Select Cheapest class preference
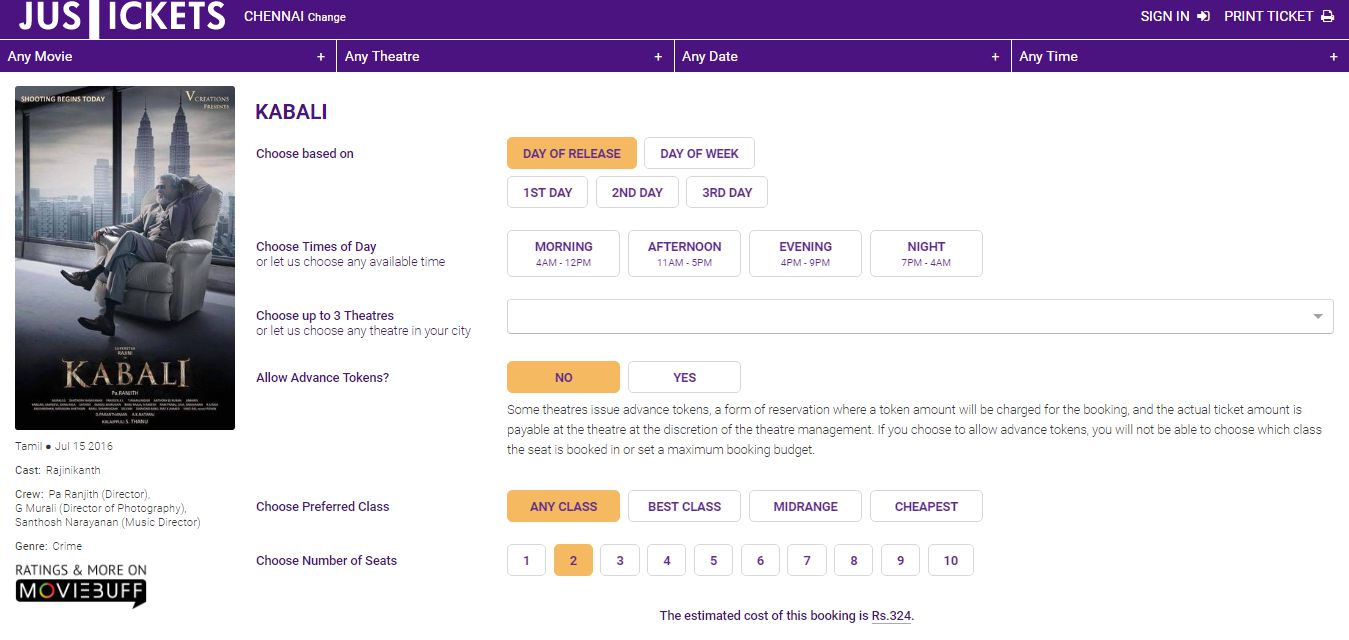The width and height of the screenshot is (1349, 640). [926, 506]
